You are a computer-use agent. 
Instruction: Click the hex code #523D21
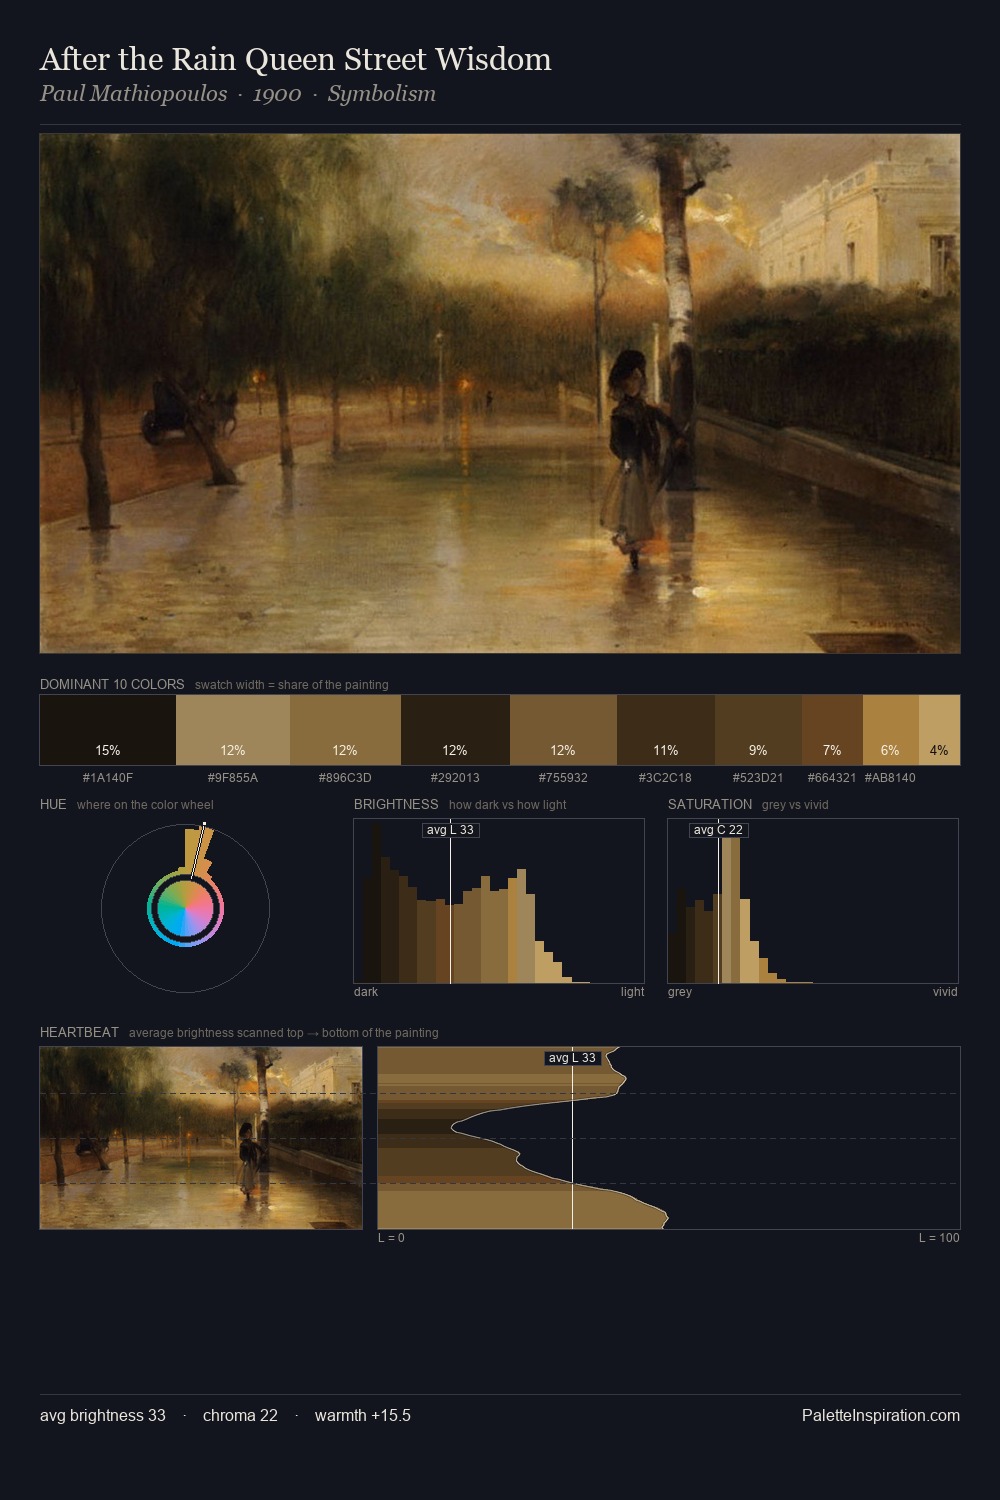758,778
